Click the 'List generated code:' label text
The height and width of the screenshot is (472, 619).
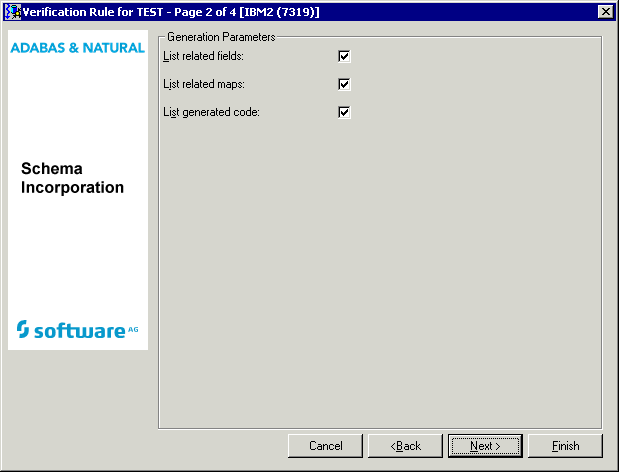point(211,112)
